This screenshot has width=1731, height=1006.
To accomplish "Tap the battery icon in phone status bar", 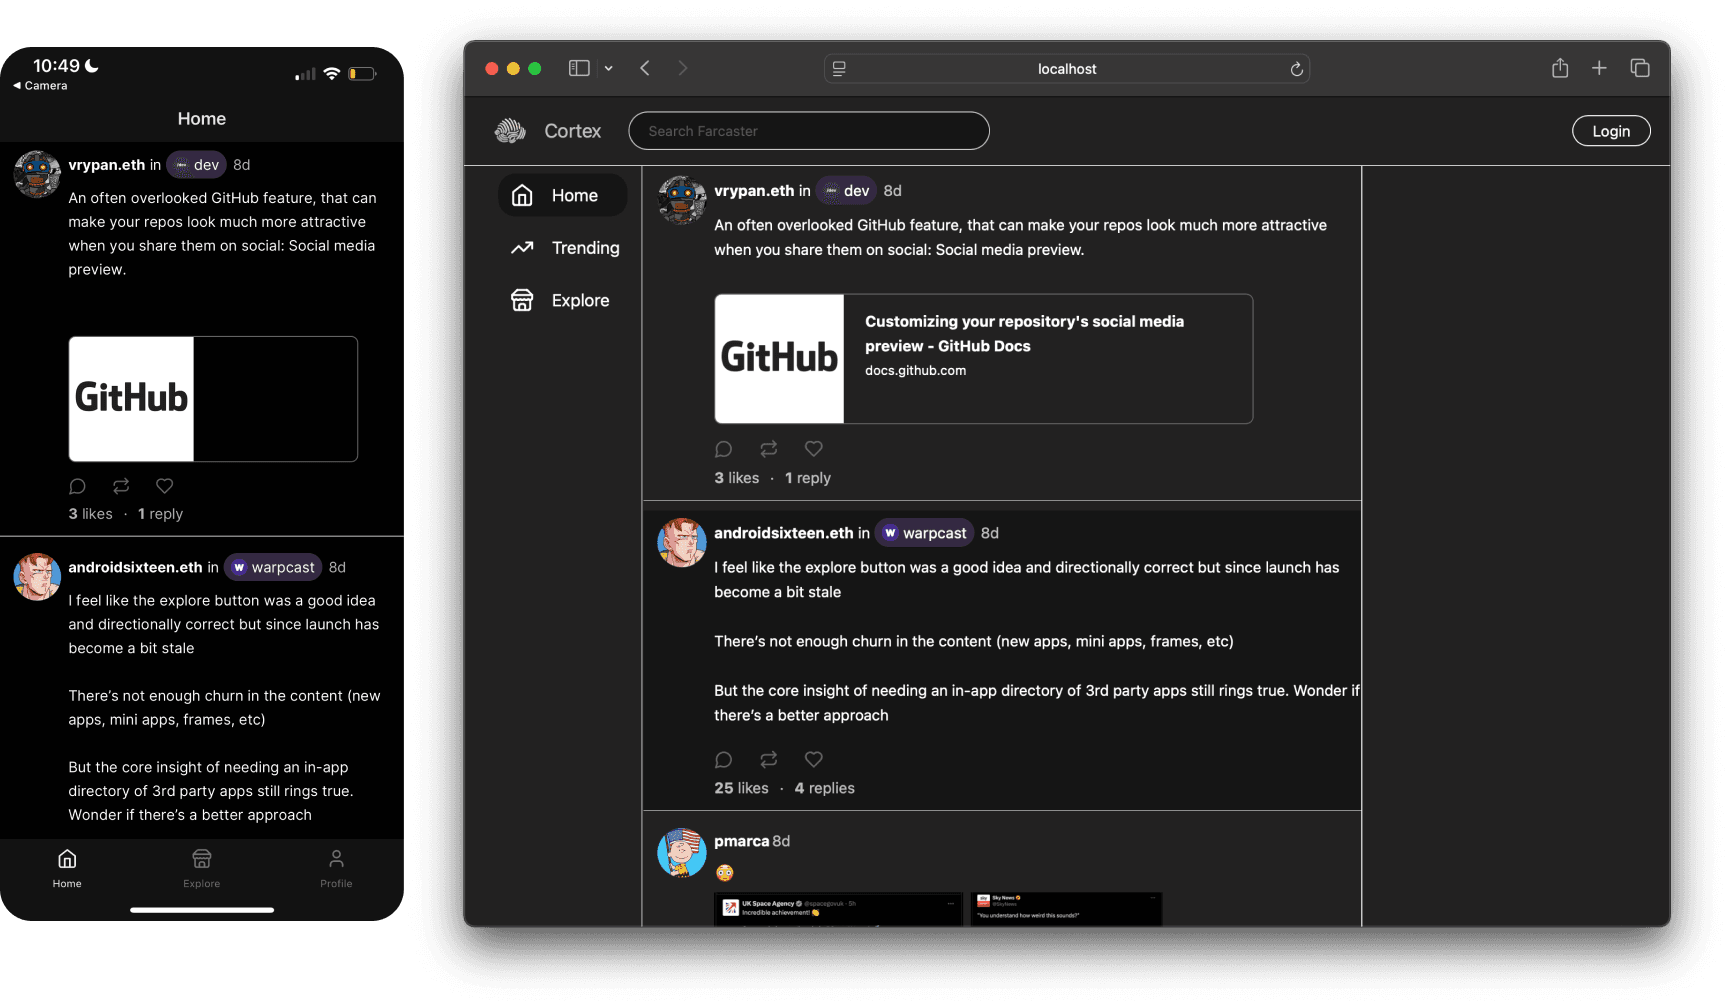I will tap(362, 74).
